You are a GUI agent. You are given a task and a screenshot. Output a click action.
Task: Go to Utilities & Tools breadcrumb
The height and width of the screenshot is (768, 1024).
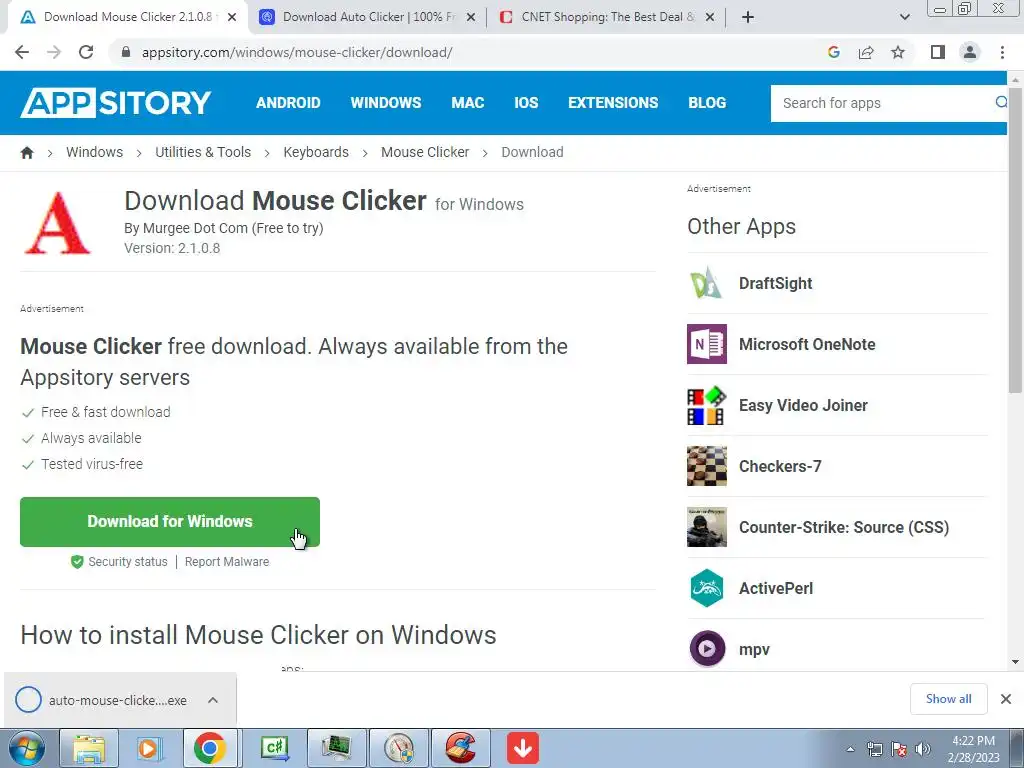click(203, 152)
